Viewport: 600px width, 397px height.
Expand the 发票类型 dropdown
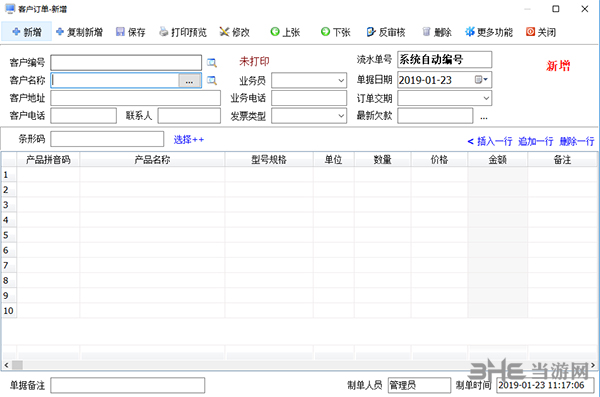click(x=341, y=116)
